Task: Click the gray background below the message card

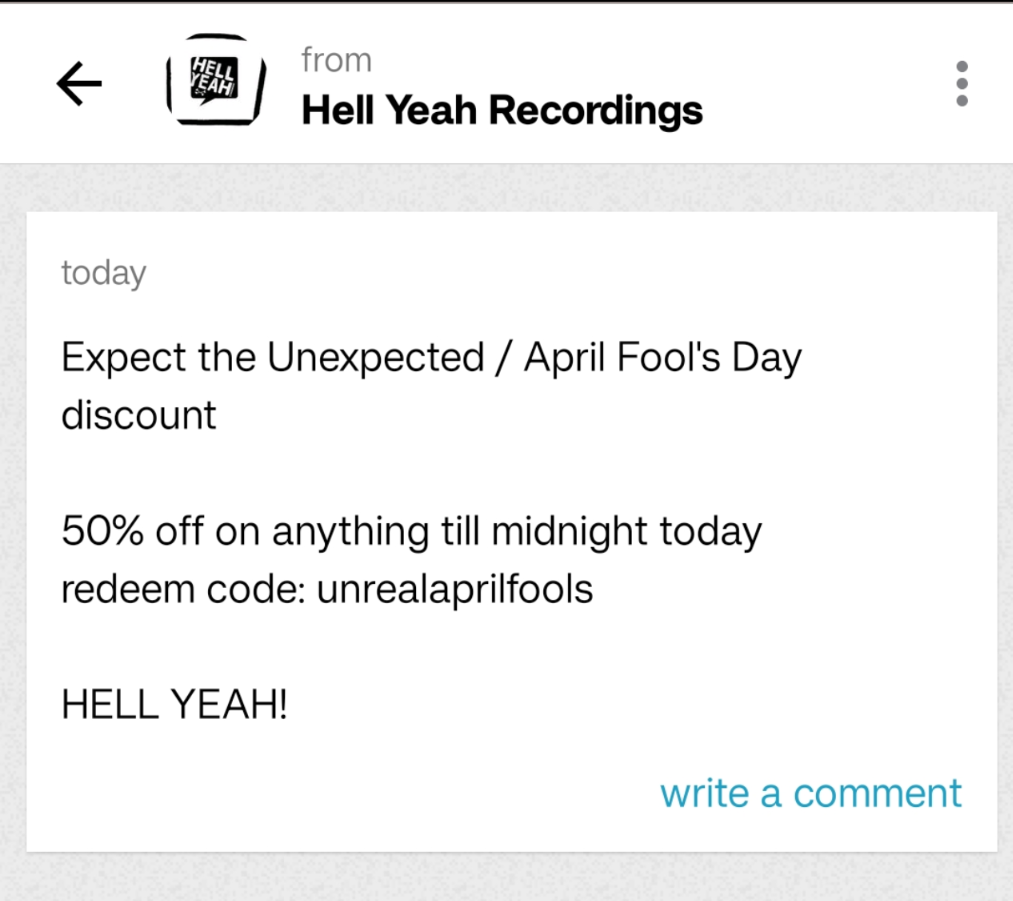Action: [x=506, y=878]
